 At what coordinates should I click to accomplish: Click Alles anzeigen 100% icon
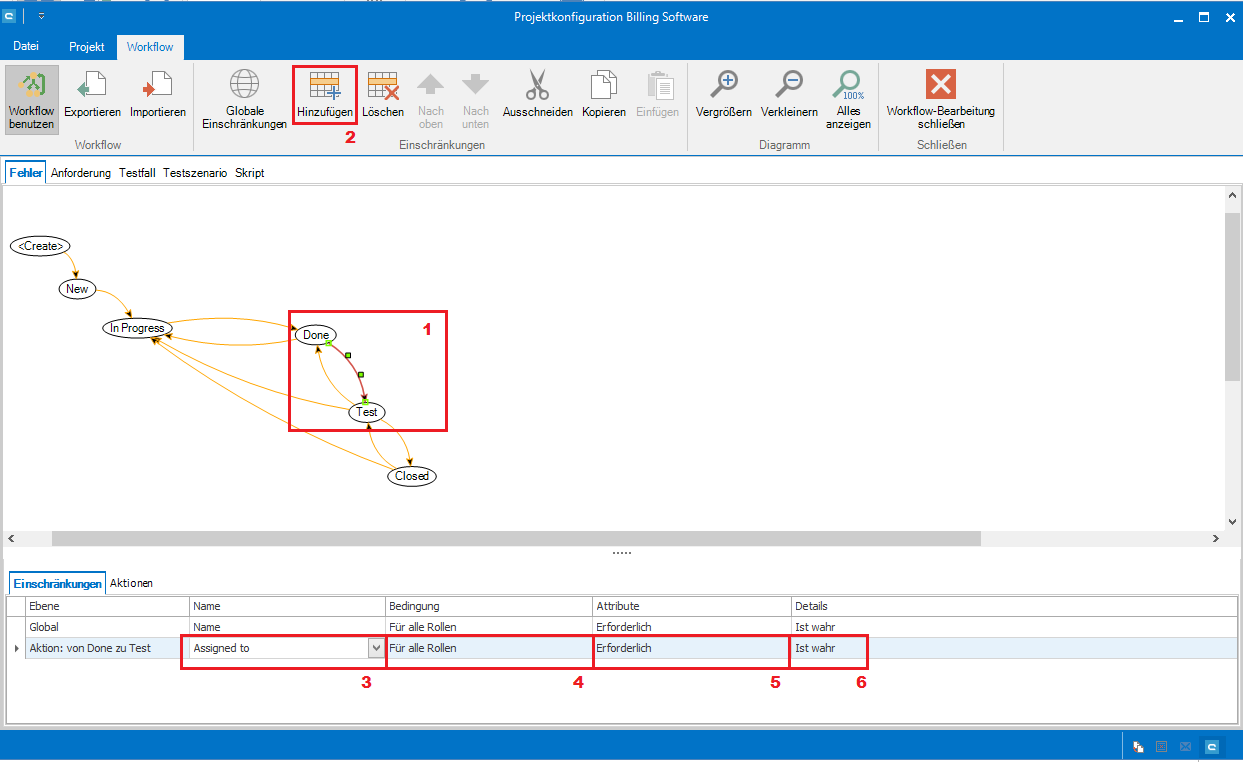tap(848, 86)
